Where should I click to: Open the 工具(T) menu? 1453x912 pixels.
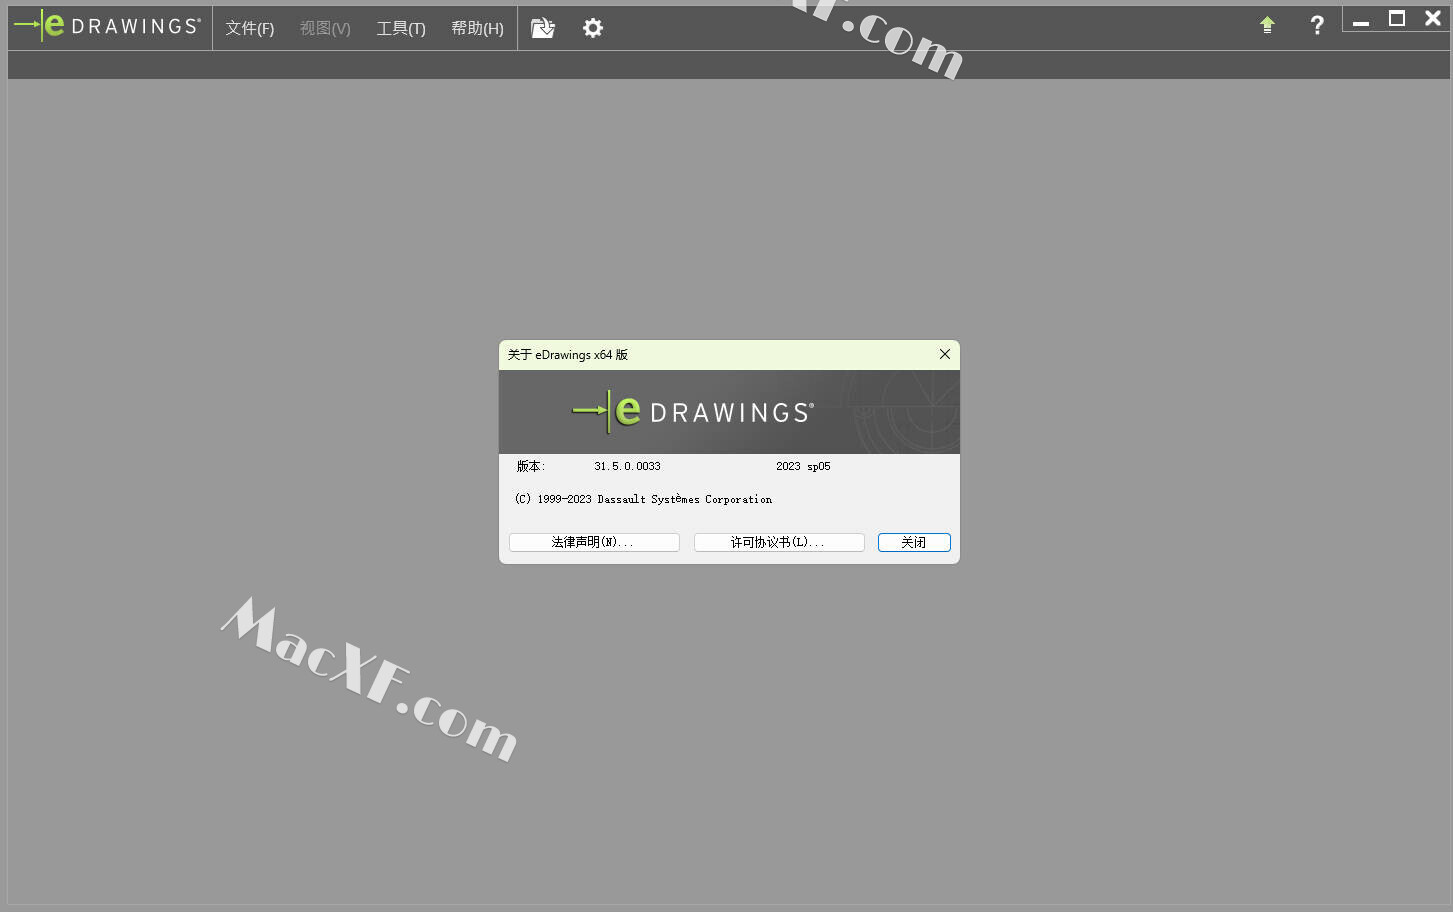(401, 28)
